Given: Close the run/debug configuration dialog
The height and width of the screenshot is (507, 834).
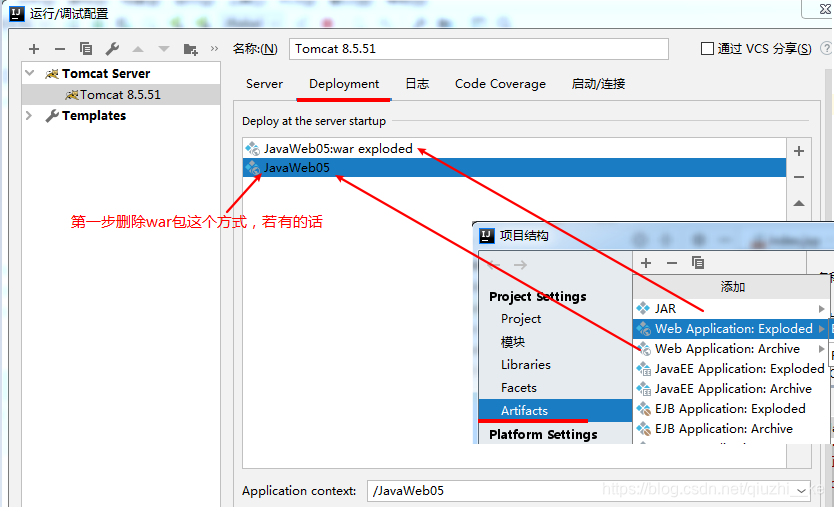Looking at the screenshot, I should (x=824, y=10).
